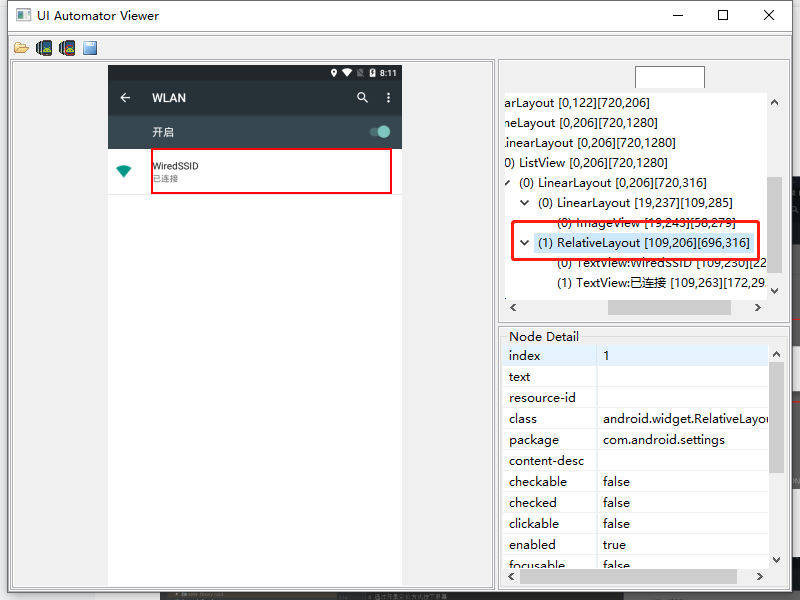Click the green Wi-Fi signal icon beside WiredSSID

coord(123,171)
